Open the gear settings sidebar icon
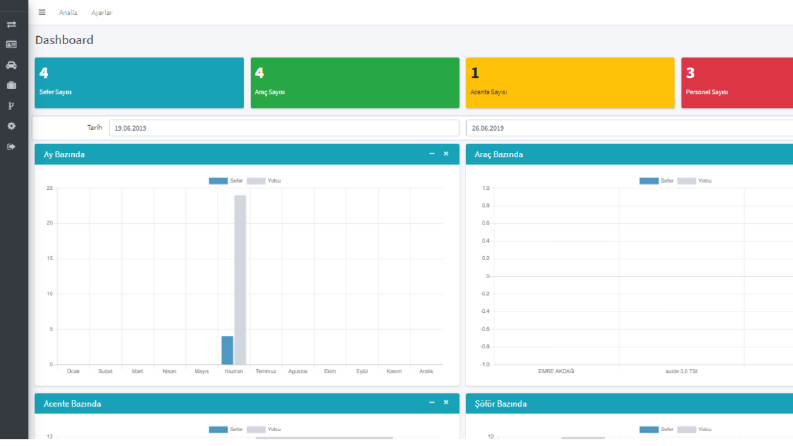The height and width of the screenshot is (446, 793). click(x=11, y=126)
